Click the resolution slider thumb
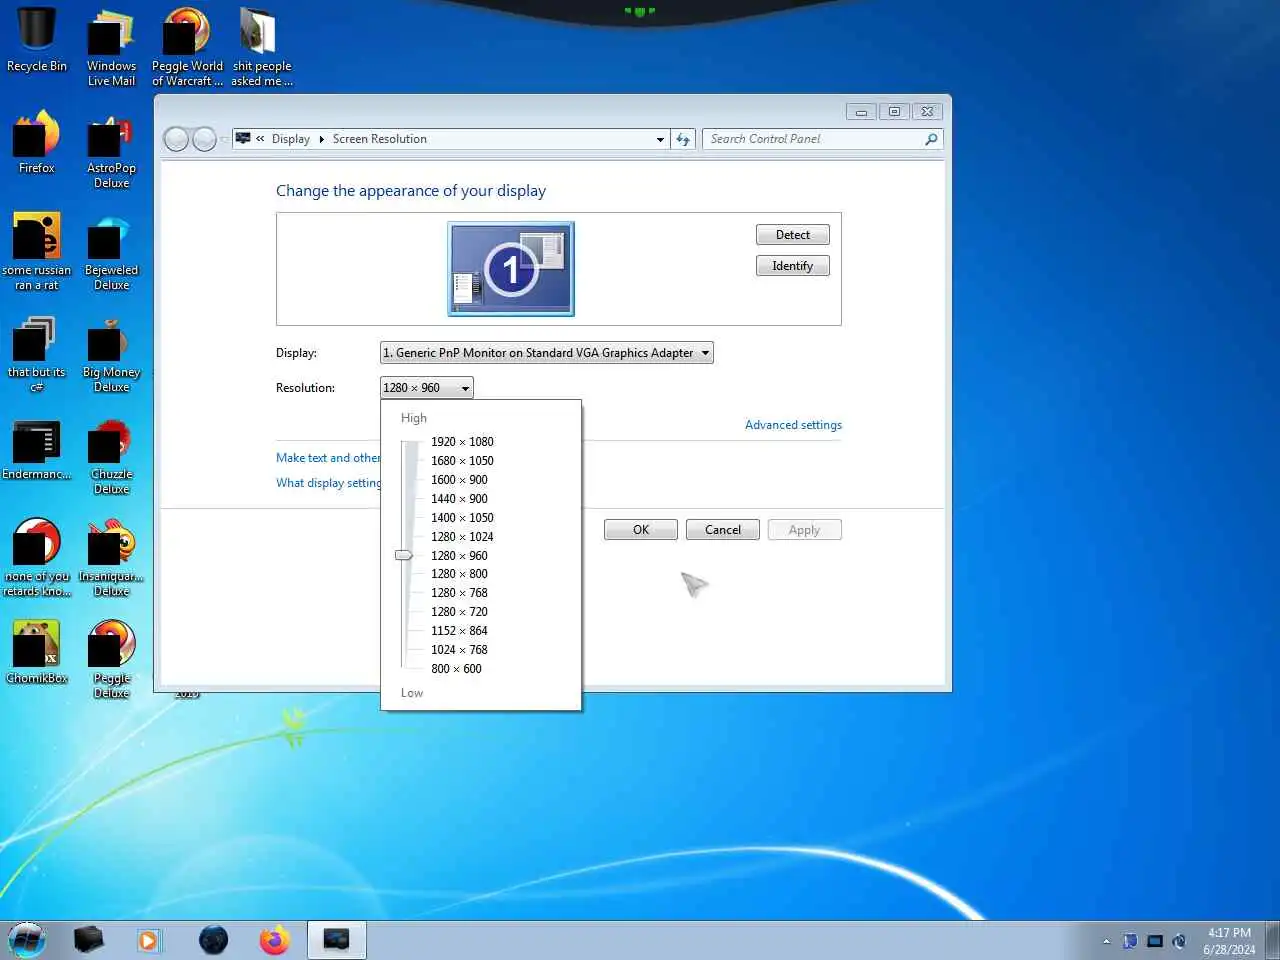Screen dimensions: 1280x960 click(x=403, y=555)
